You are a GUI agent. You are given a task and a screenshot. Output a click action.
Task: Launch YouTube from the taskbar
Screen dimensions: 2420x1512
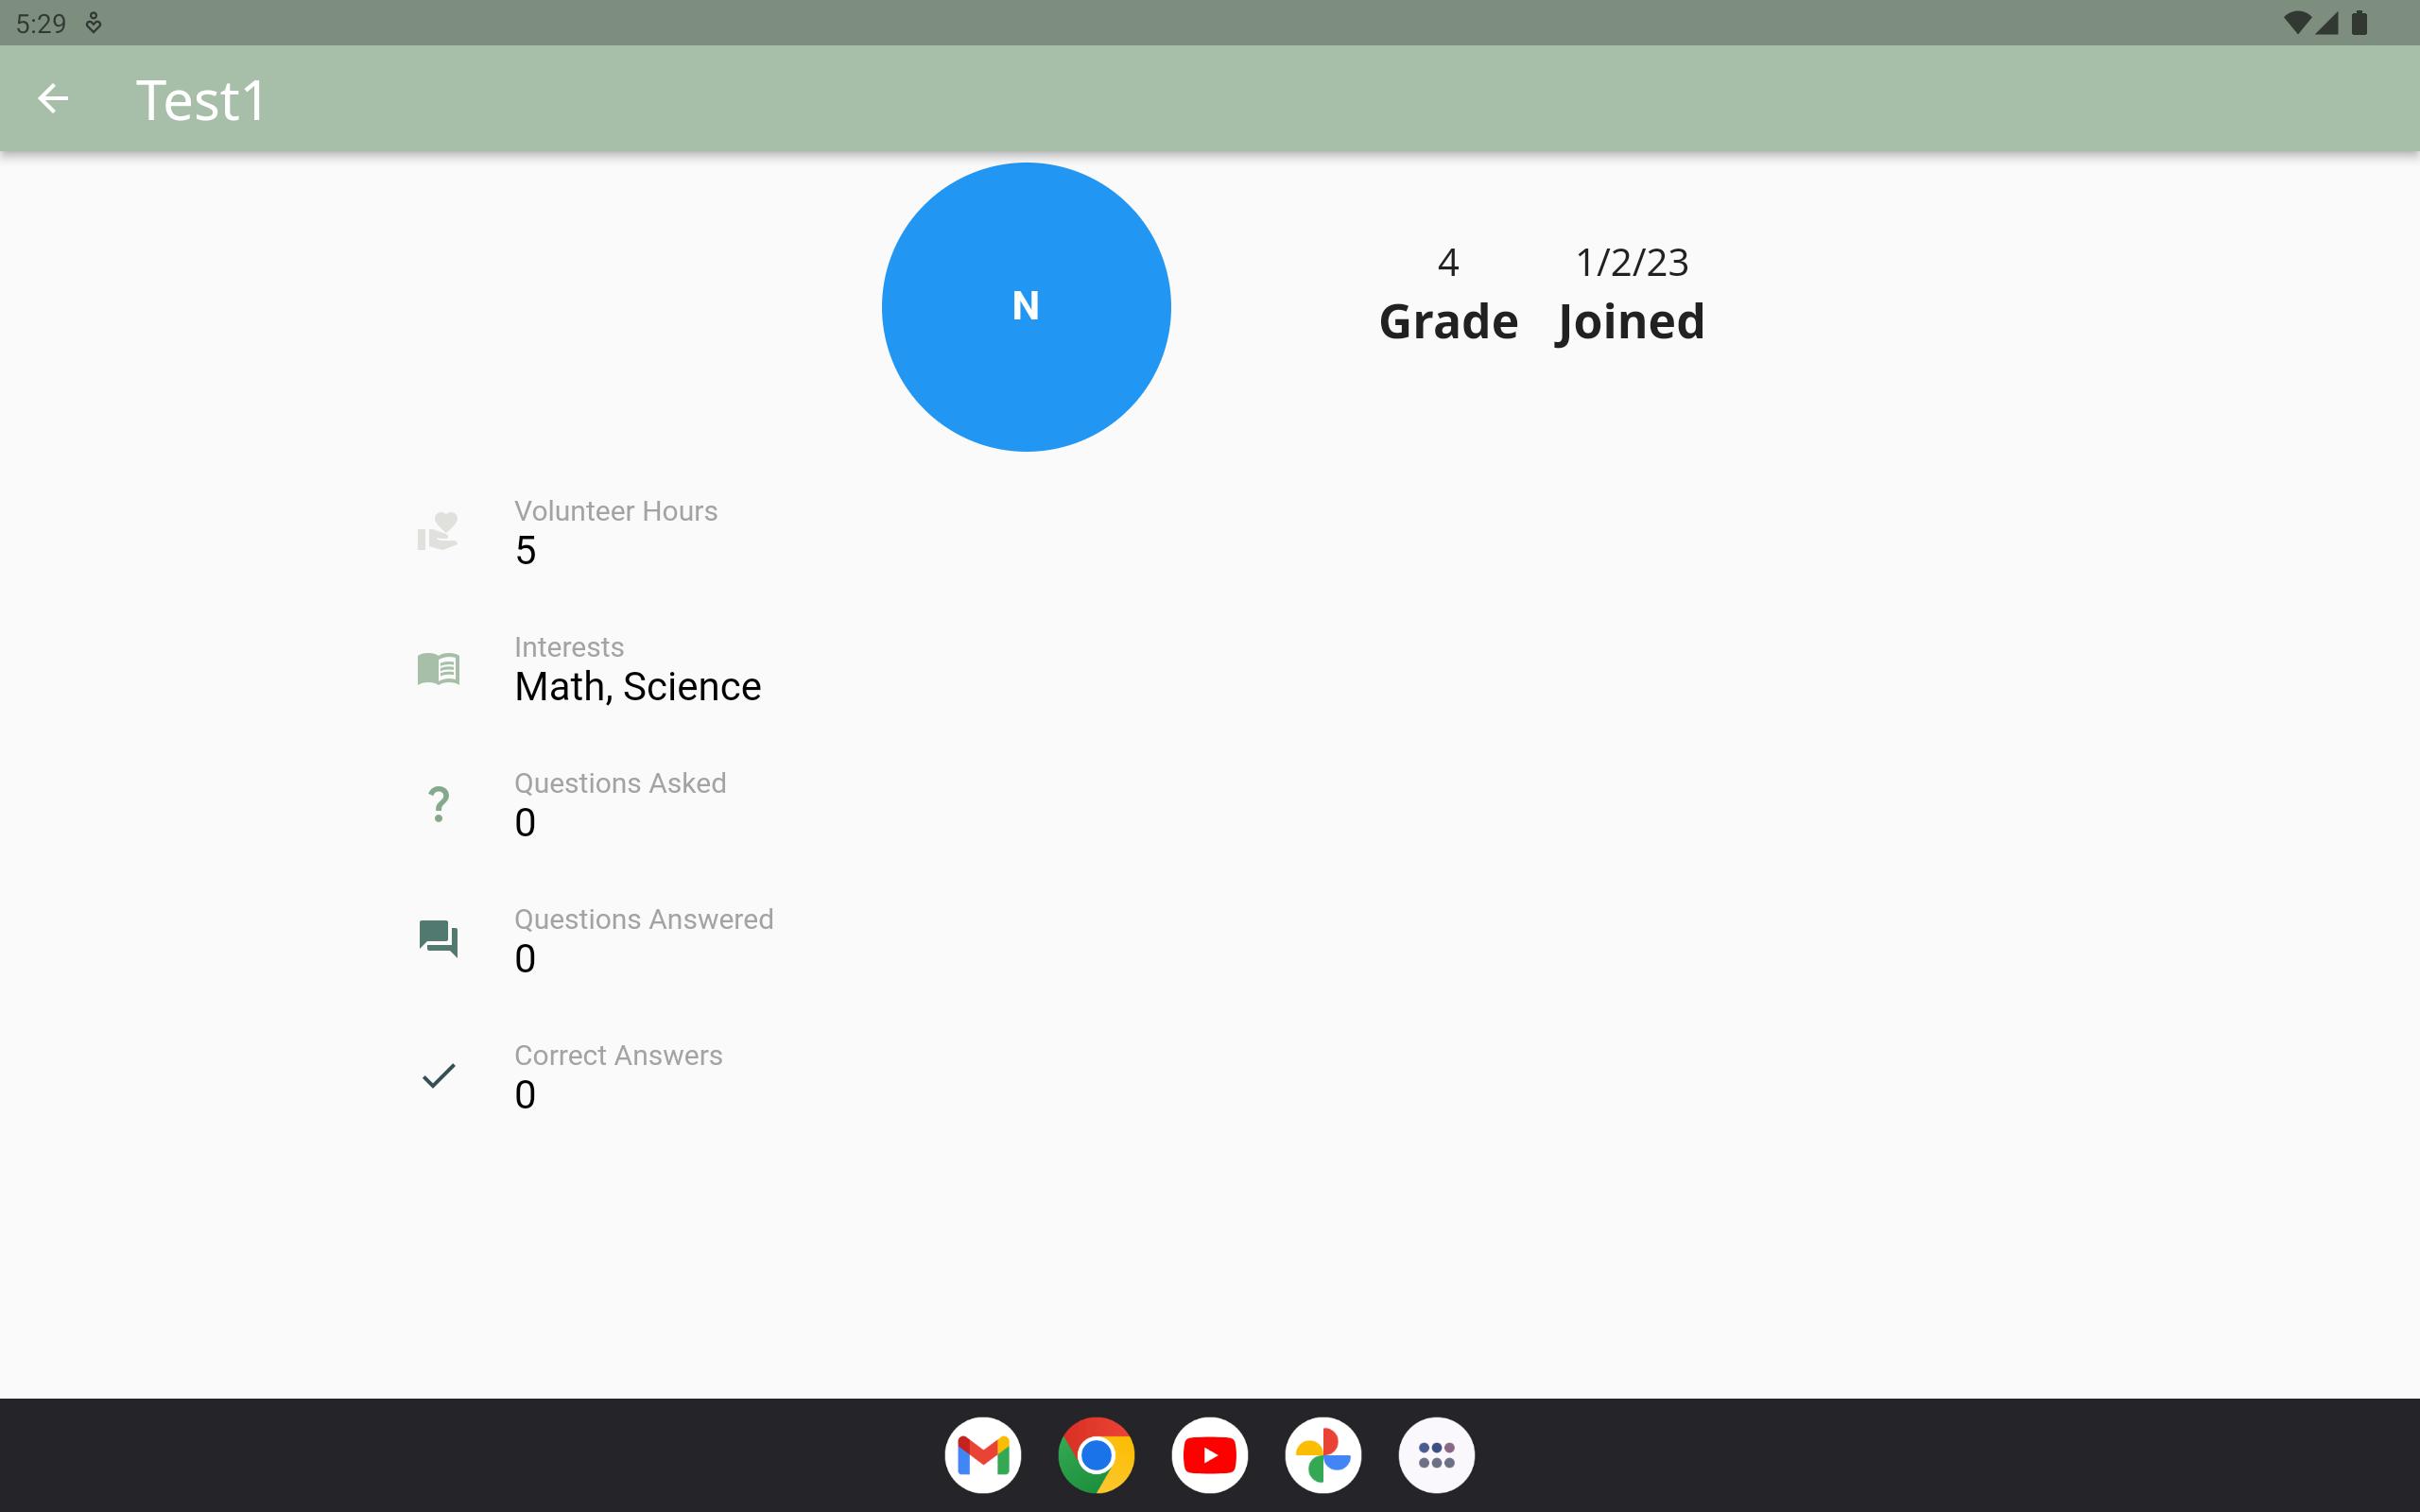[1209, 1455]
